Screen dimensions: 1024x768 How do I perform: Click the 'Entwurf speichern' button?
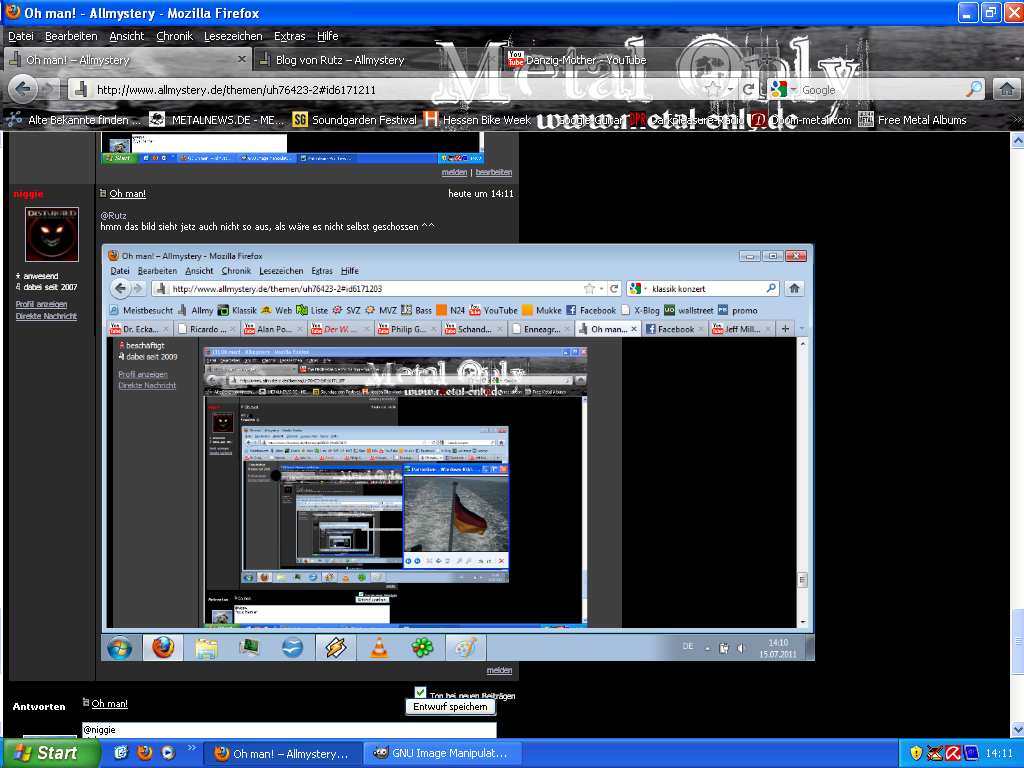(x=450, y=707)
